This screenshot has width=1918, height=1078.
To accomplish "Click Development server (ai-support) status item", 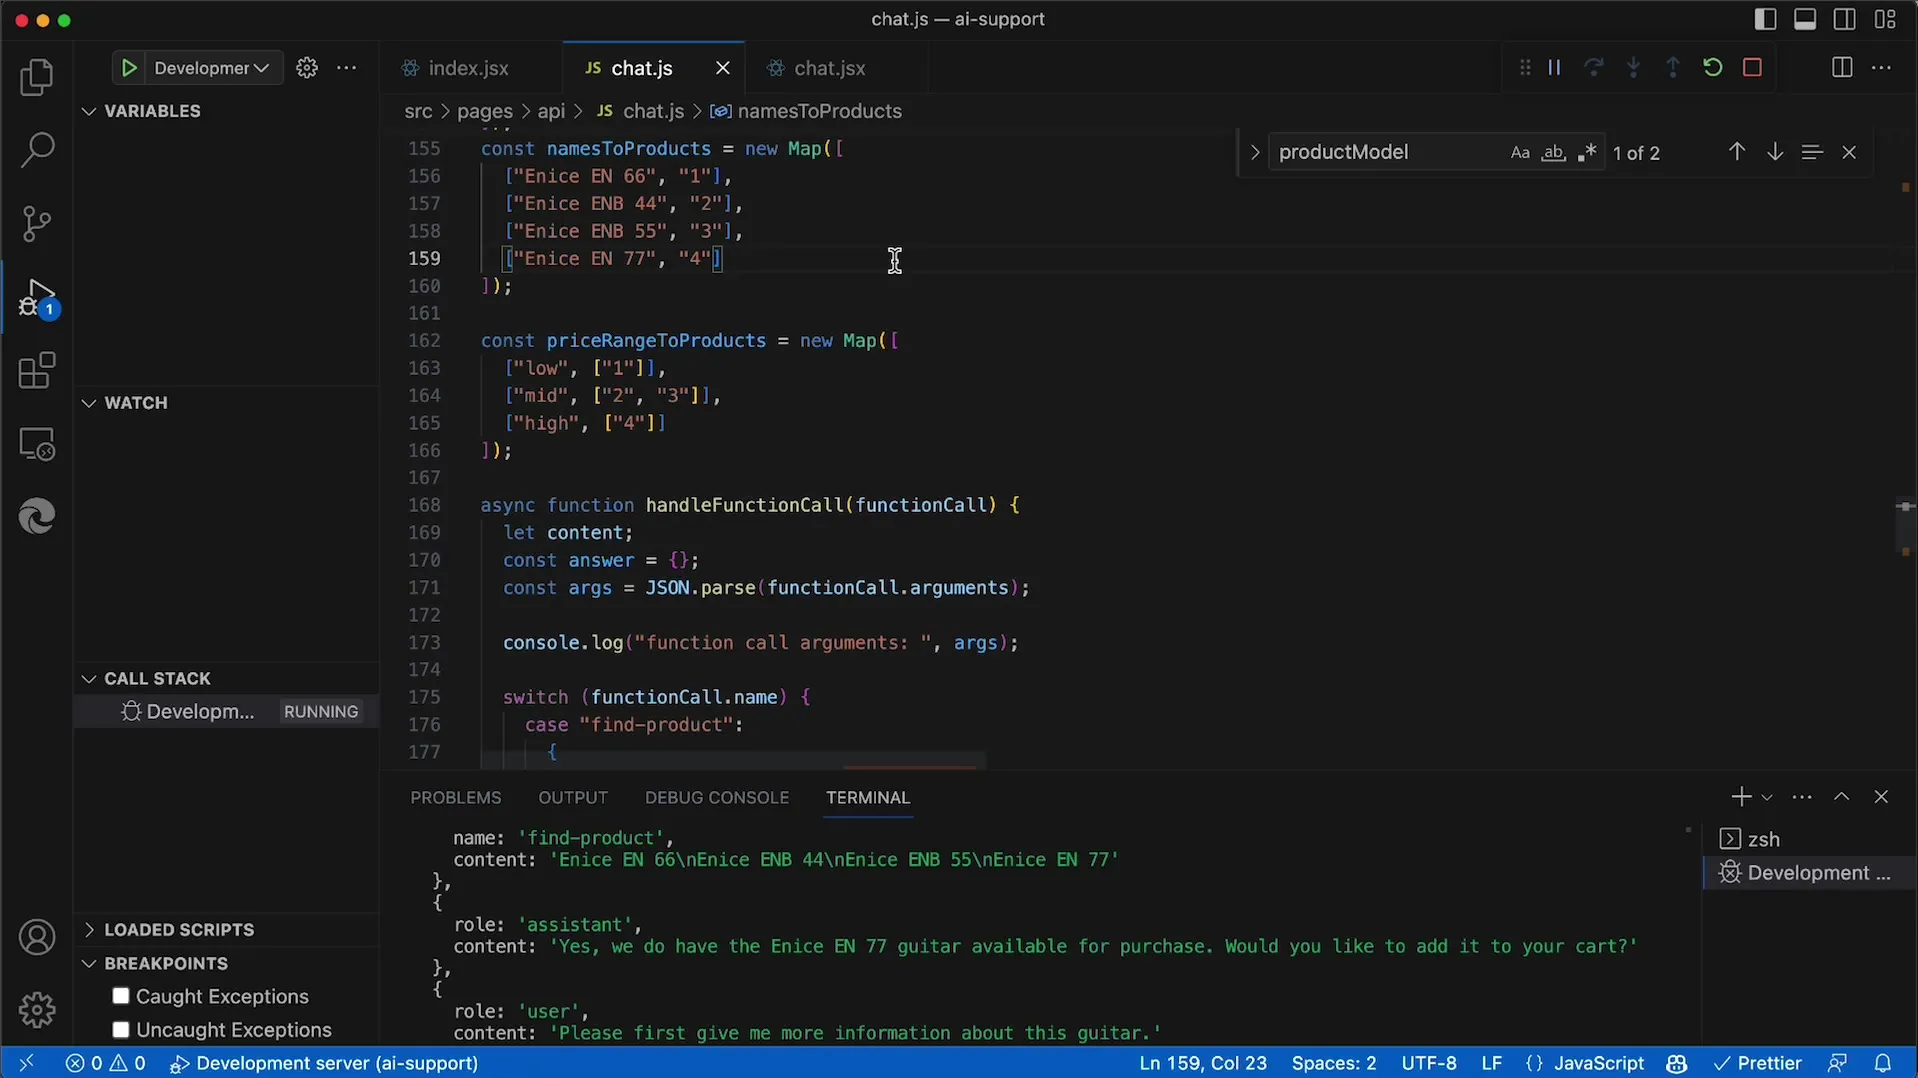I will [324, 1063].
